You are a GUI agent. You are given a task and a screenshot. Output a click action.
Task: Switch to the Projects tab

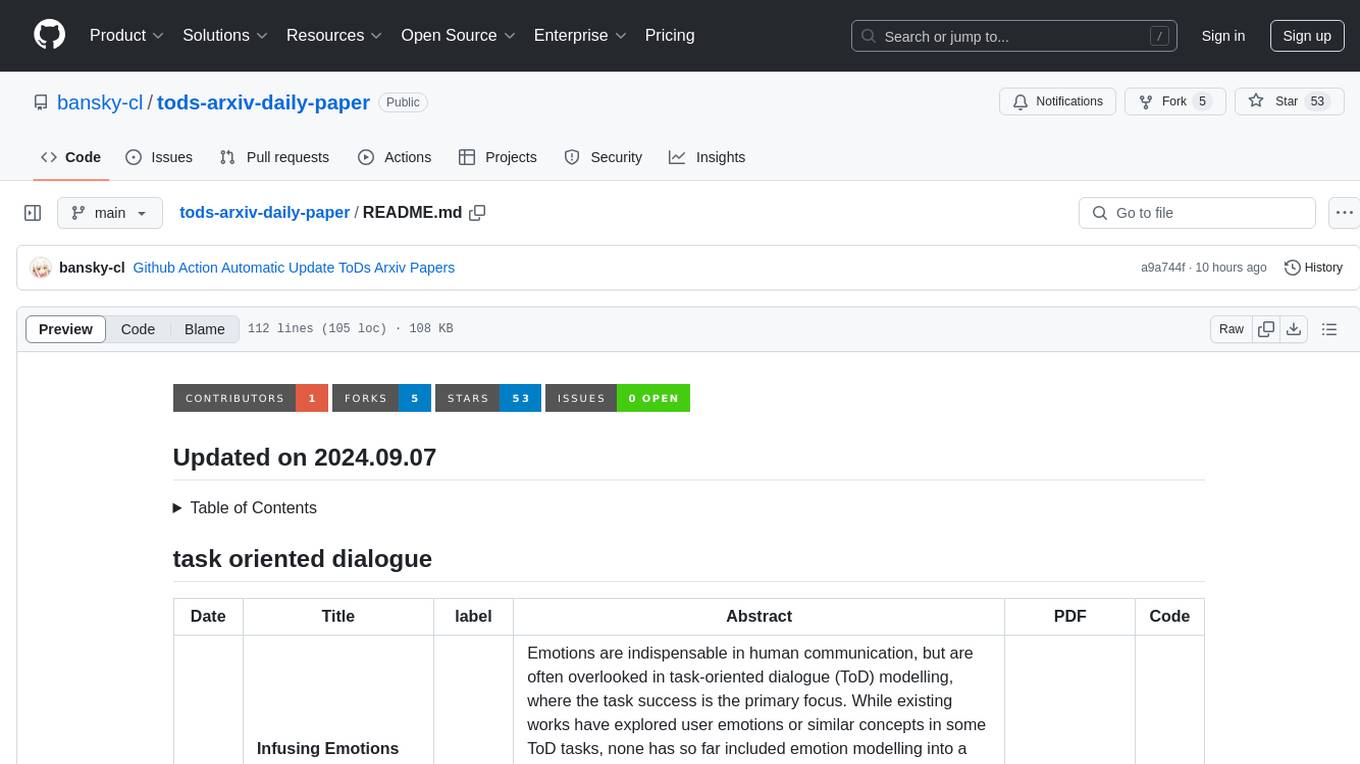[x=498, y=157]
